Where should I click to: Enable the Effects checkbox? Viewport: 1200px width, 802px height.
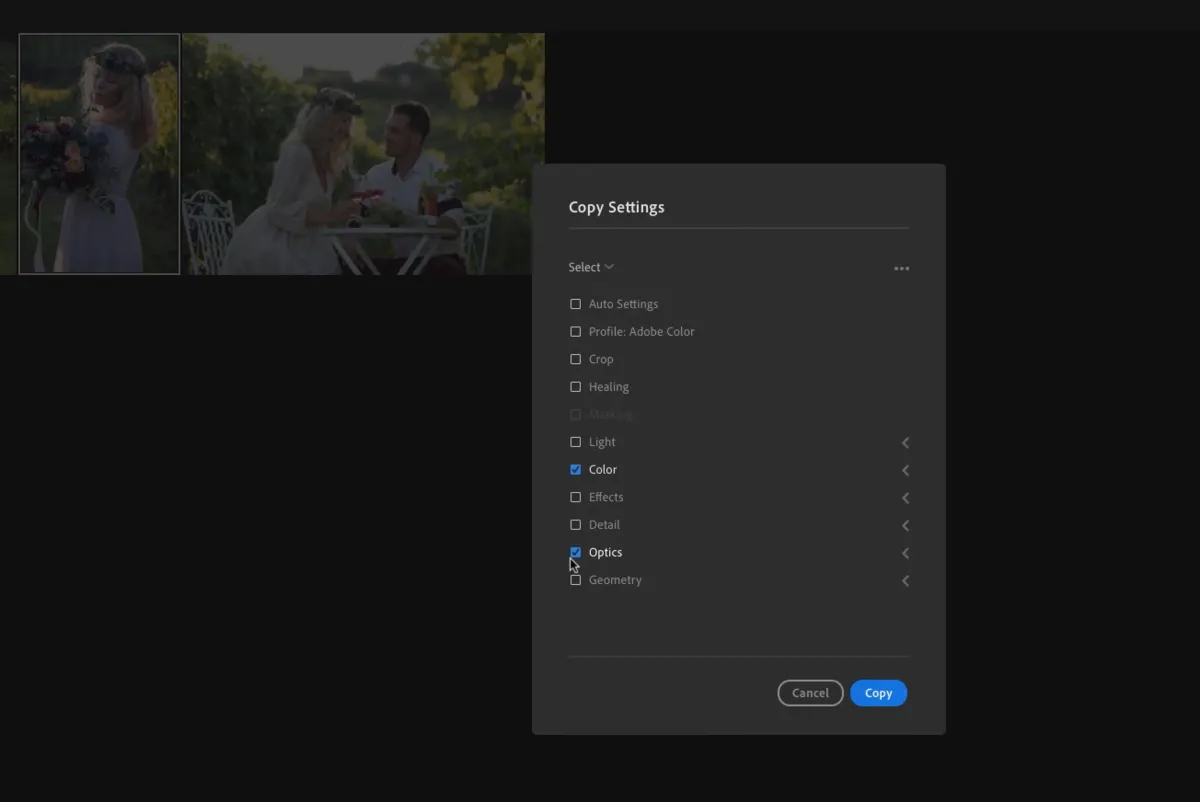575,496
